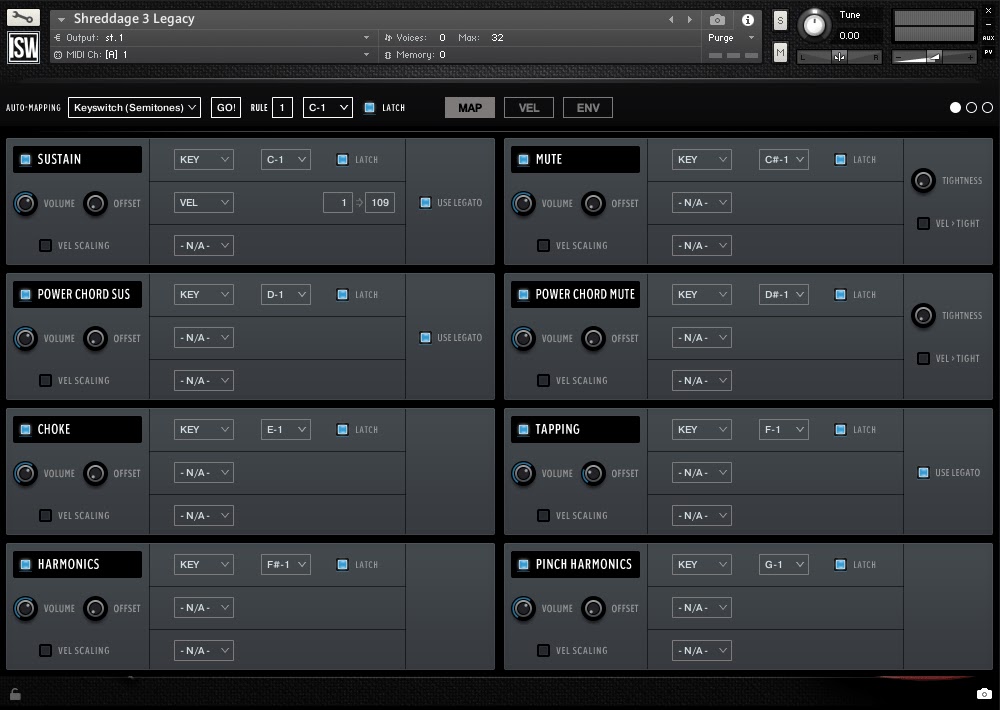
Task: Enable Vel Scaling for Sustain
Action: [x=45, y=246]
